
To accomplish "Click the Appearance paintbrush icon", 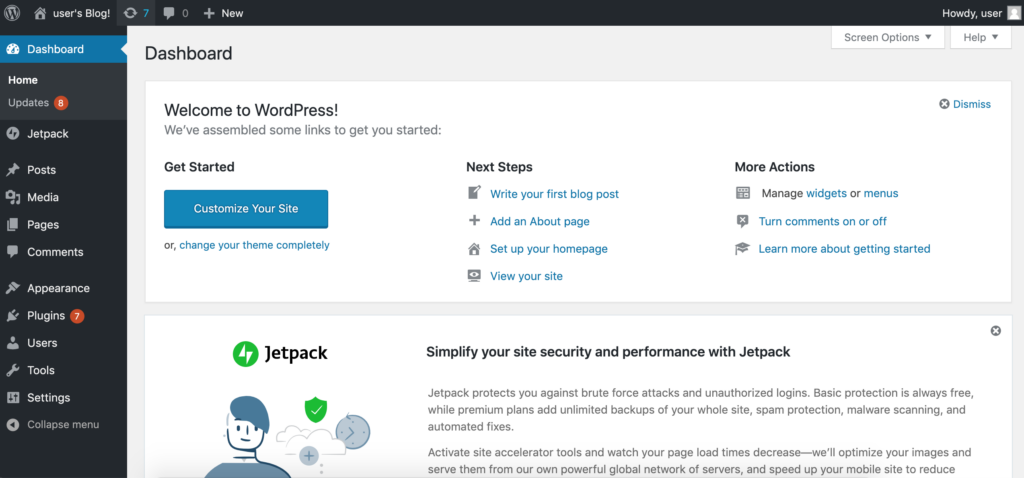I will 12,288.
